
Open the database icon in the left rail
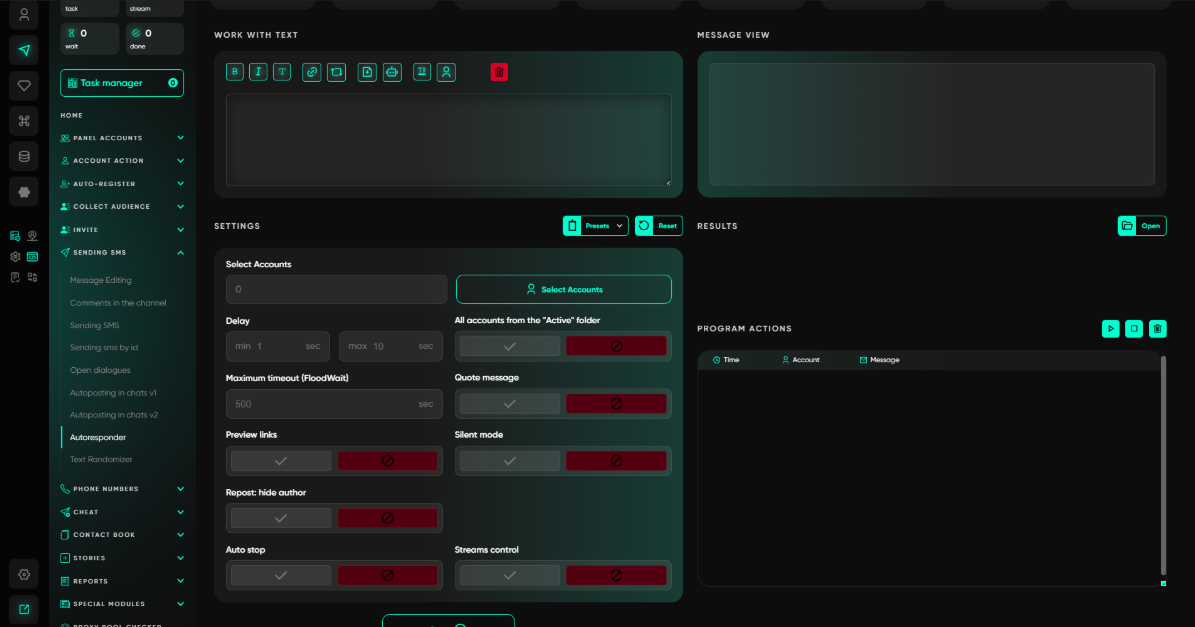[x=24, y=156]
